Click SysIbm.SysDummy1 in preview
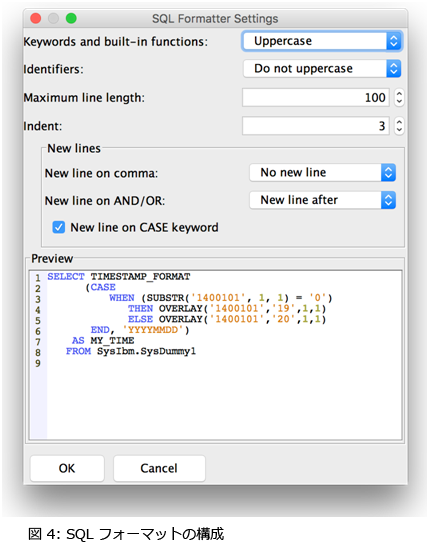This screenshot has width=429, height=550. click(146, 351)
